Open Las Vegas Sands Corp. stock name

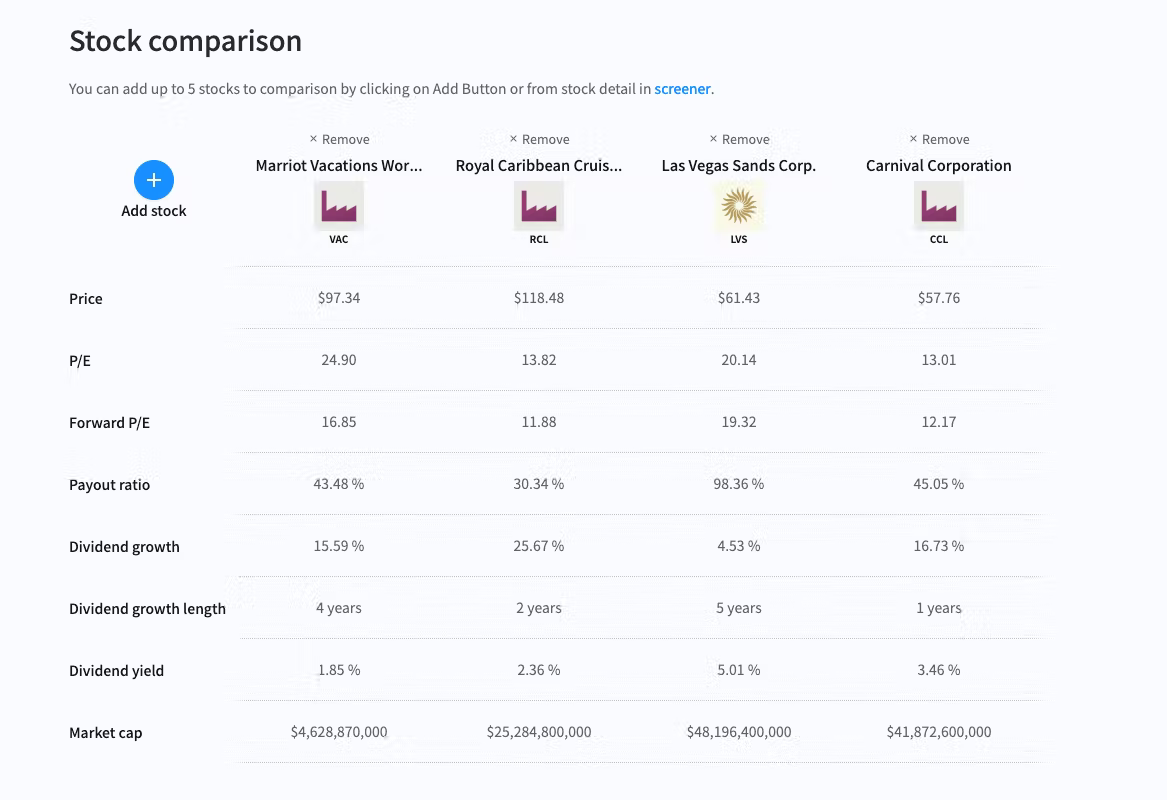click(x=739, y=166)
